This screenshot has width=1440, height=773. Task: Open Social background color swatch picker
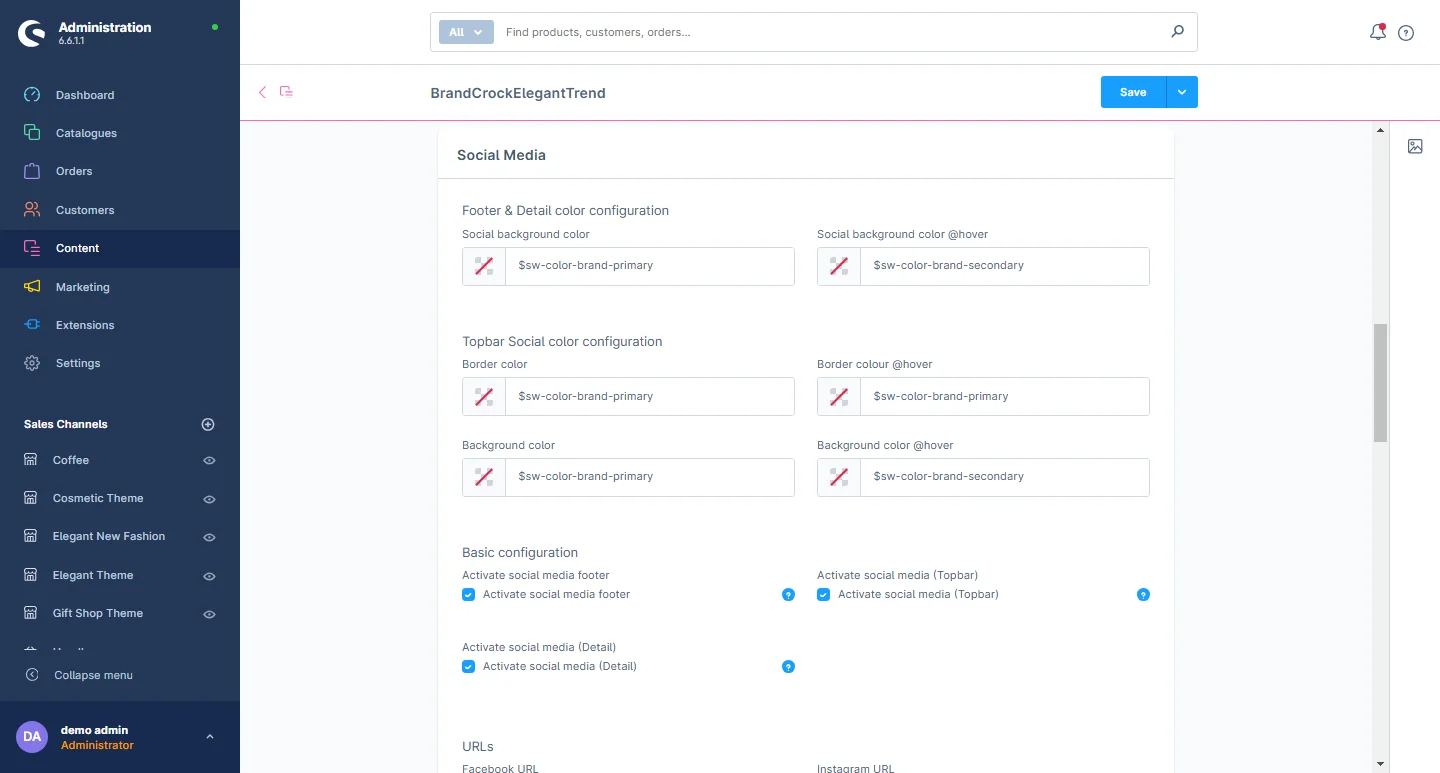(484, 266)
